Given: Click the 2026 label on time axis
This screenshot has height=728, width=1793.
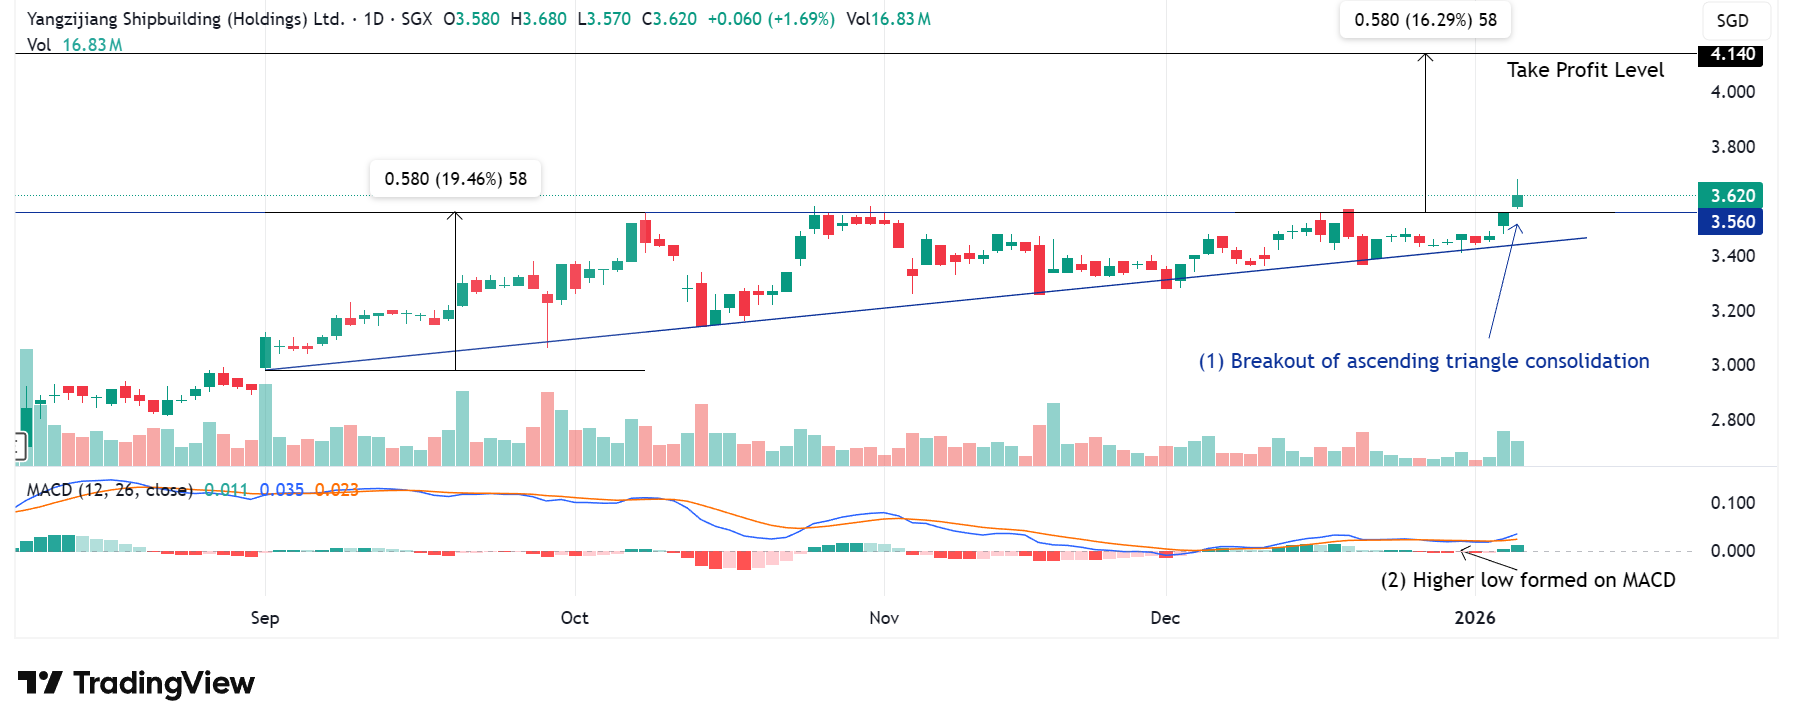Looking at the screenshot, I should [x=1474, y=618].
